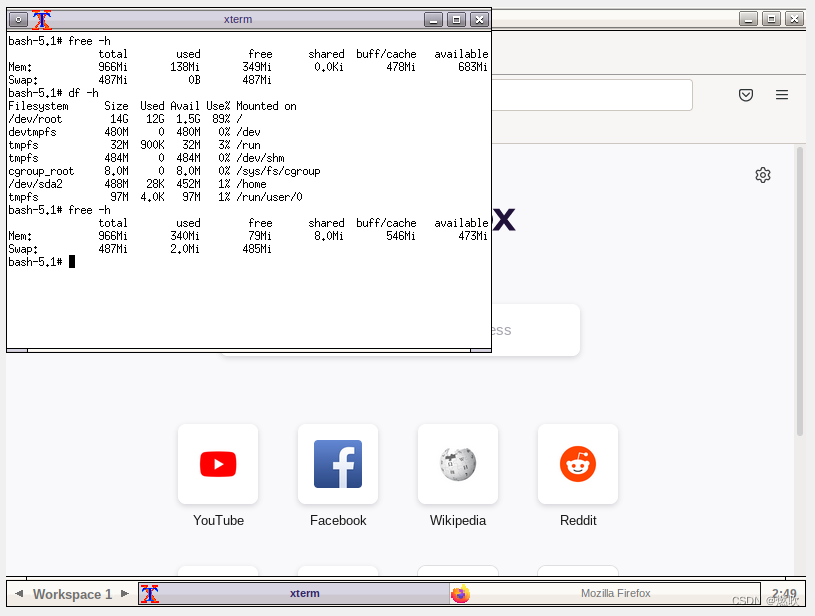Click the '/run/user/0' mount path
The image size is (815, 616).
pyautogui.click(x=269, y=197)
